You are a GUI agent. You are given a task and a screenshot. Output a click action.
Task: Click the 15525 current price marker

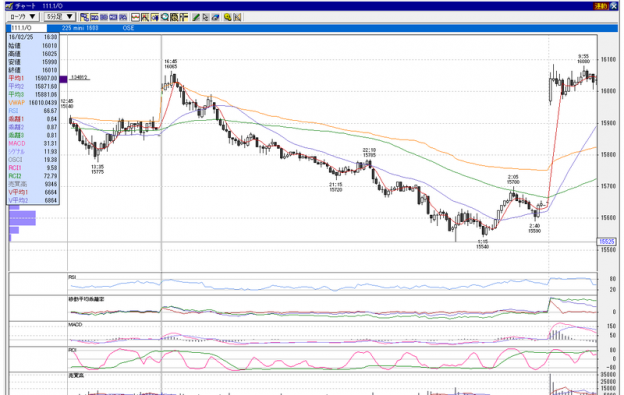click(606, 241)
